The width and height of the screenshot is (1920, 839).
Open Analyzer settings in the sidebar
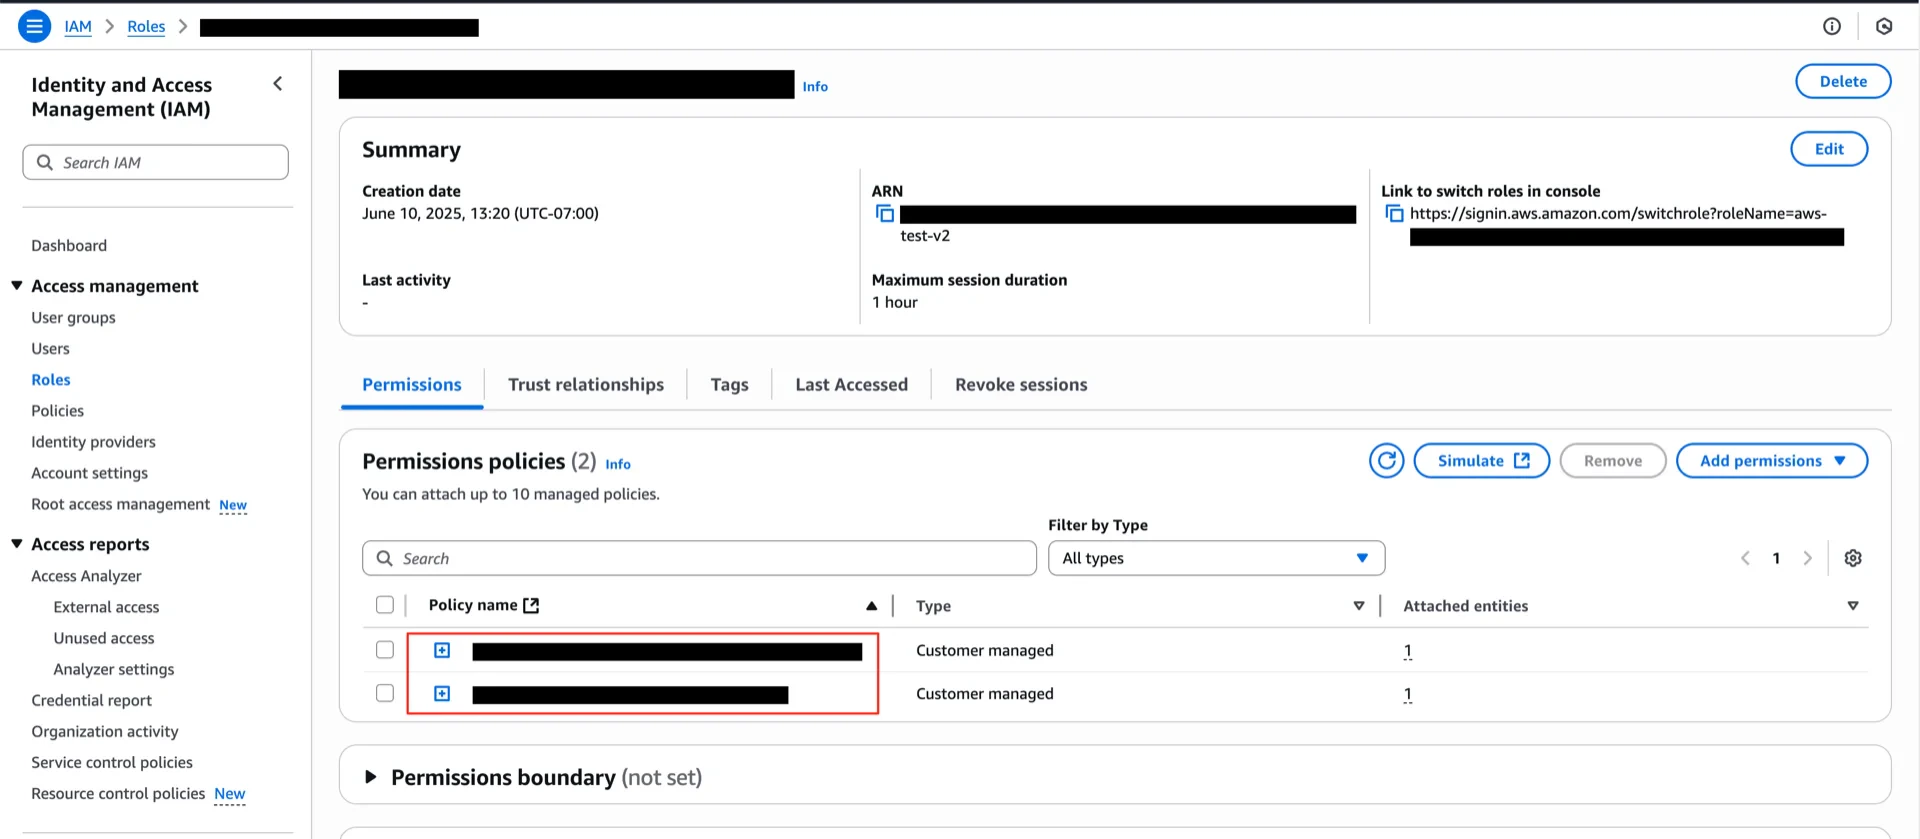pos(114,669)
